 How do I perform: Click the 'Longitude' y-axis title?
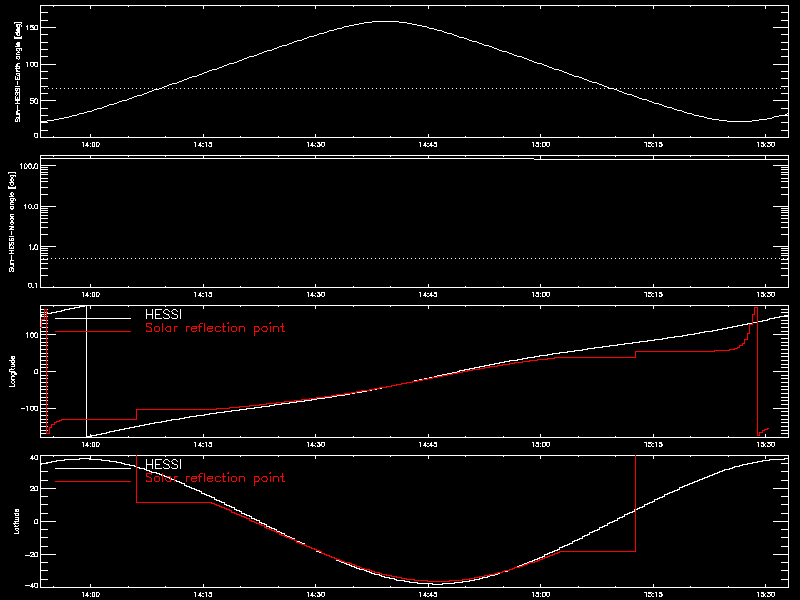12,371
